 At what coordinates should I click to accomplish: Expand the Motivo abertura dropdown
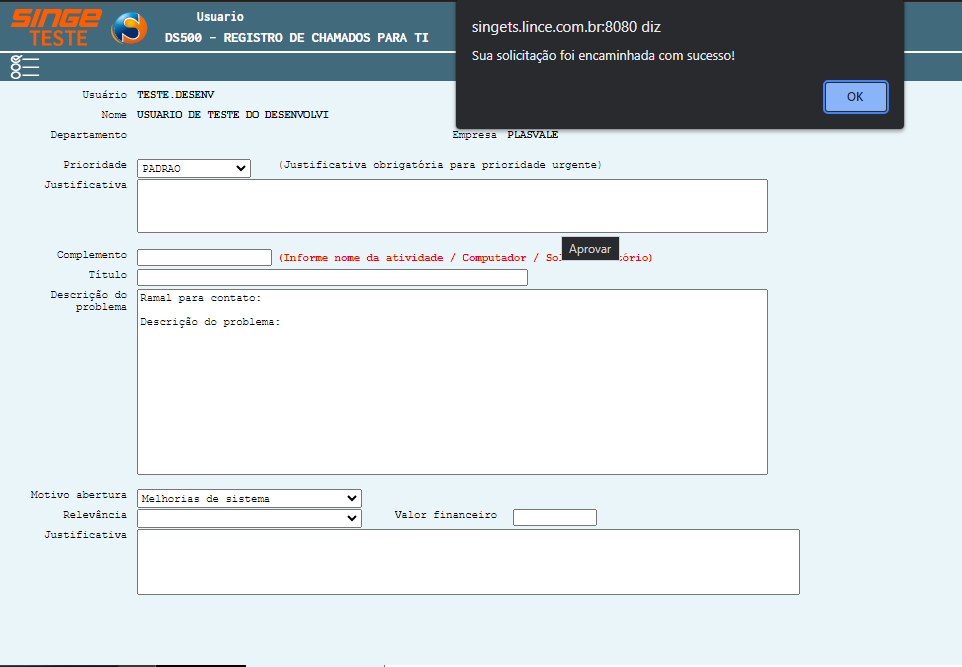pyautogui.click(x=249, y=498)
